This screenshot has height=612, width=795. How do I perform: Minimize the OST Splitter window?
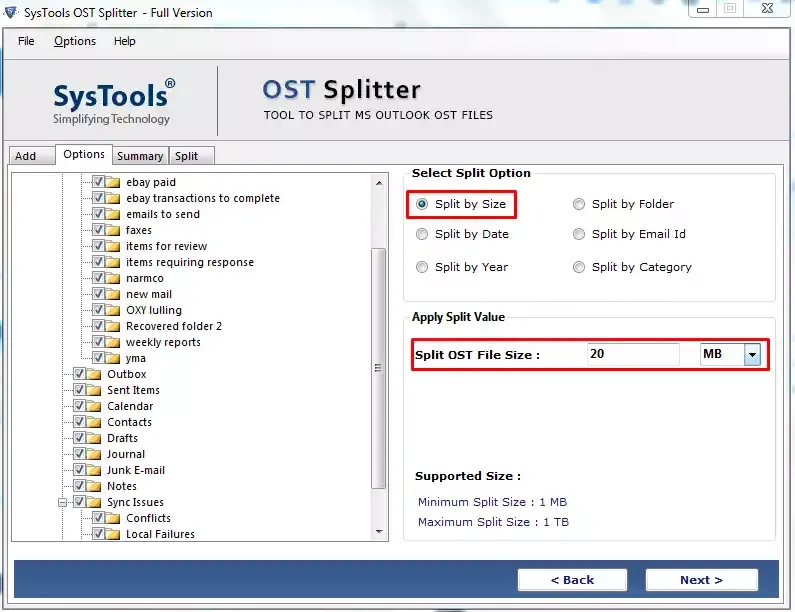coord(703,9)
